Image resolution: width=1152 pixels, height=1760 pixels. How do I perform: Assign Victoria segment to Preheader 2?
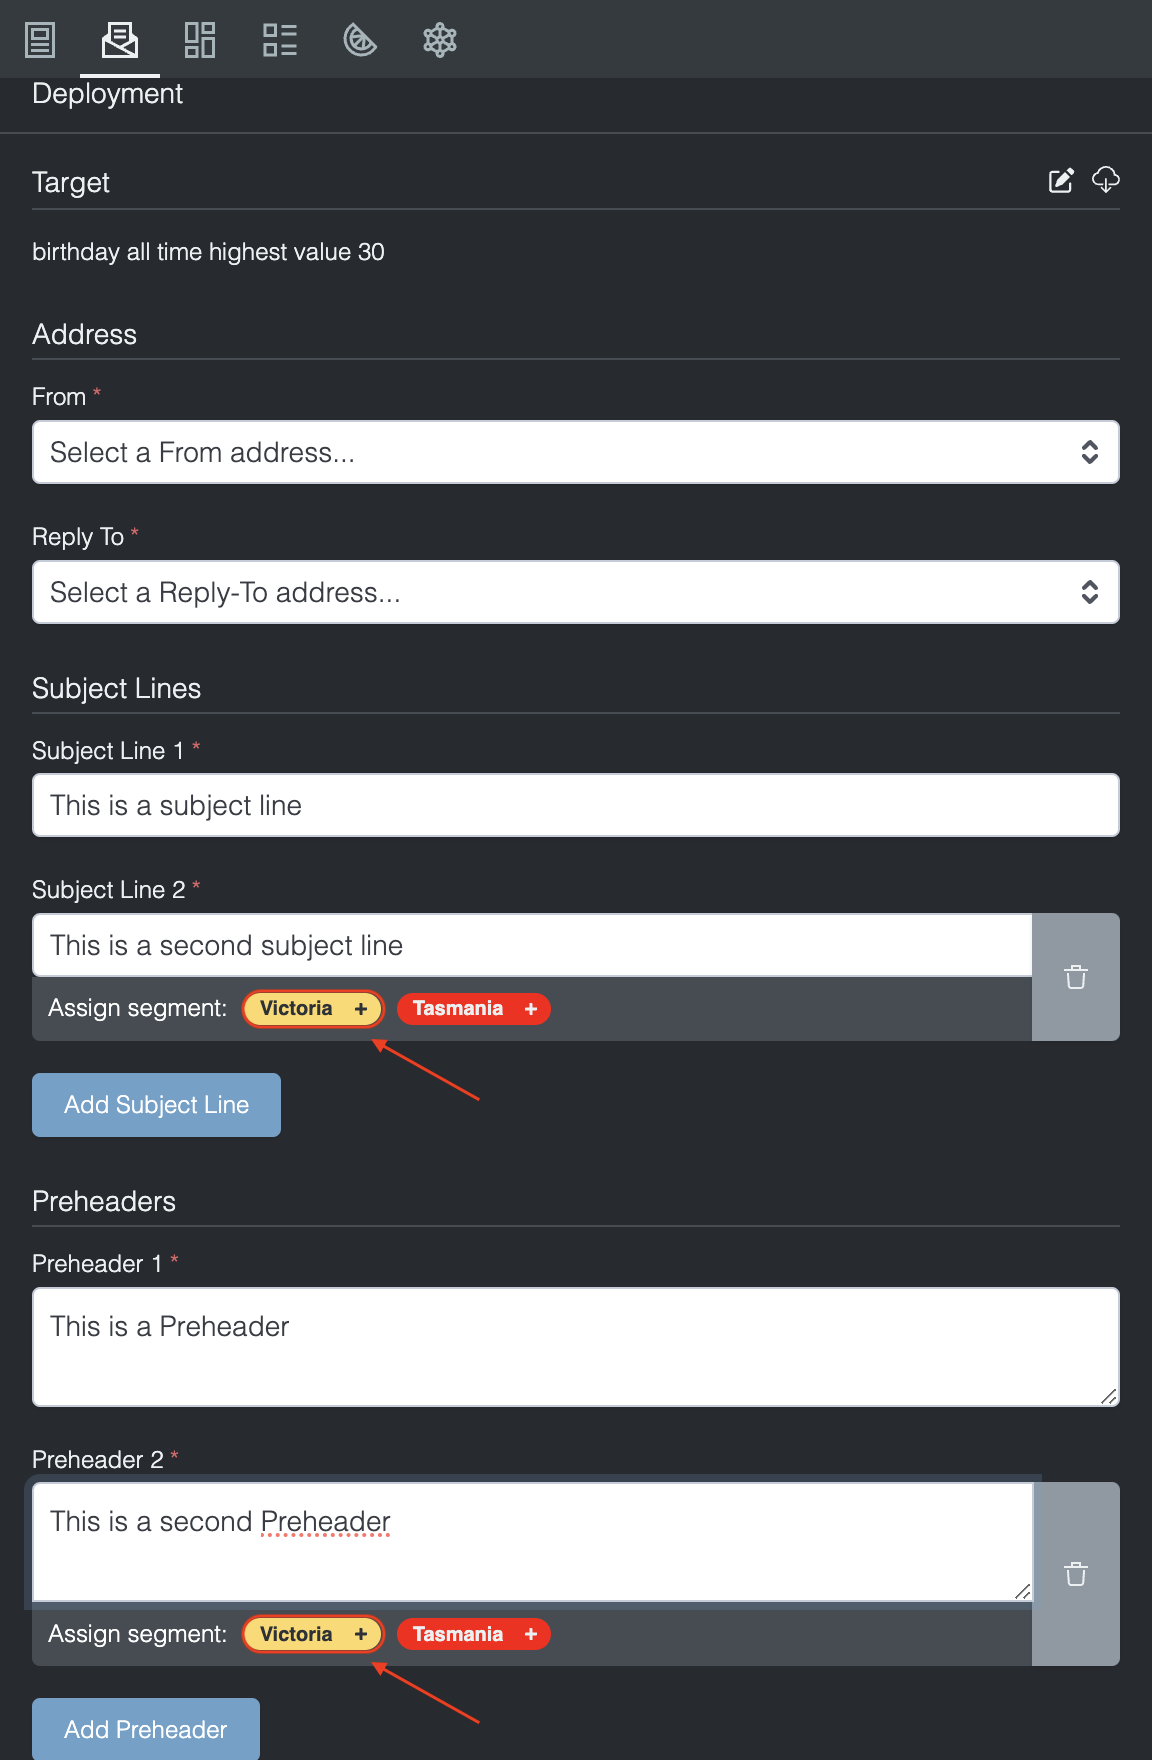tap(313, 1634)
